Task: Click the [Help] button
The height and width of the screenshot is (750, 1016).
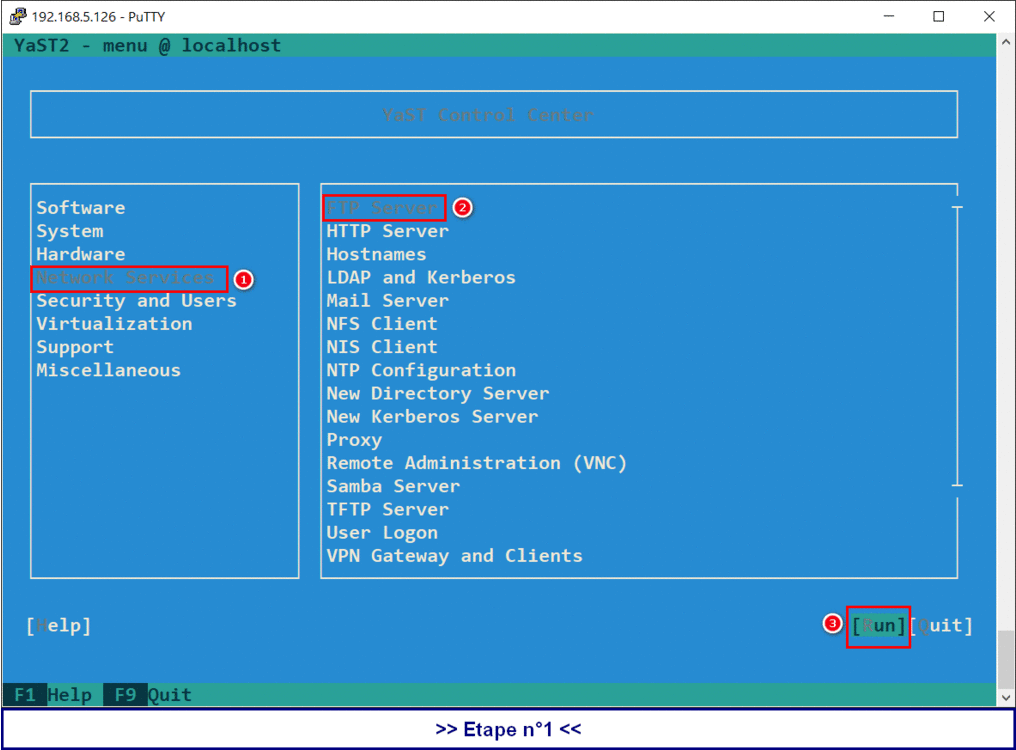Action: click(59, 626)
